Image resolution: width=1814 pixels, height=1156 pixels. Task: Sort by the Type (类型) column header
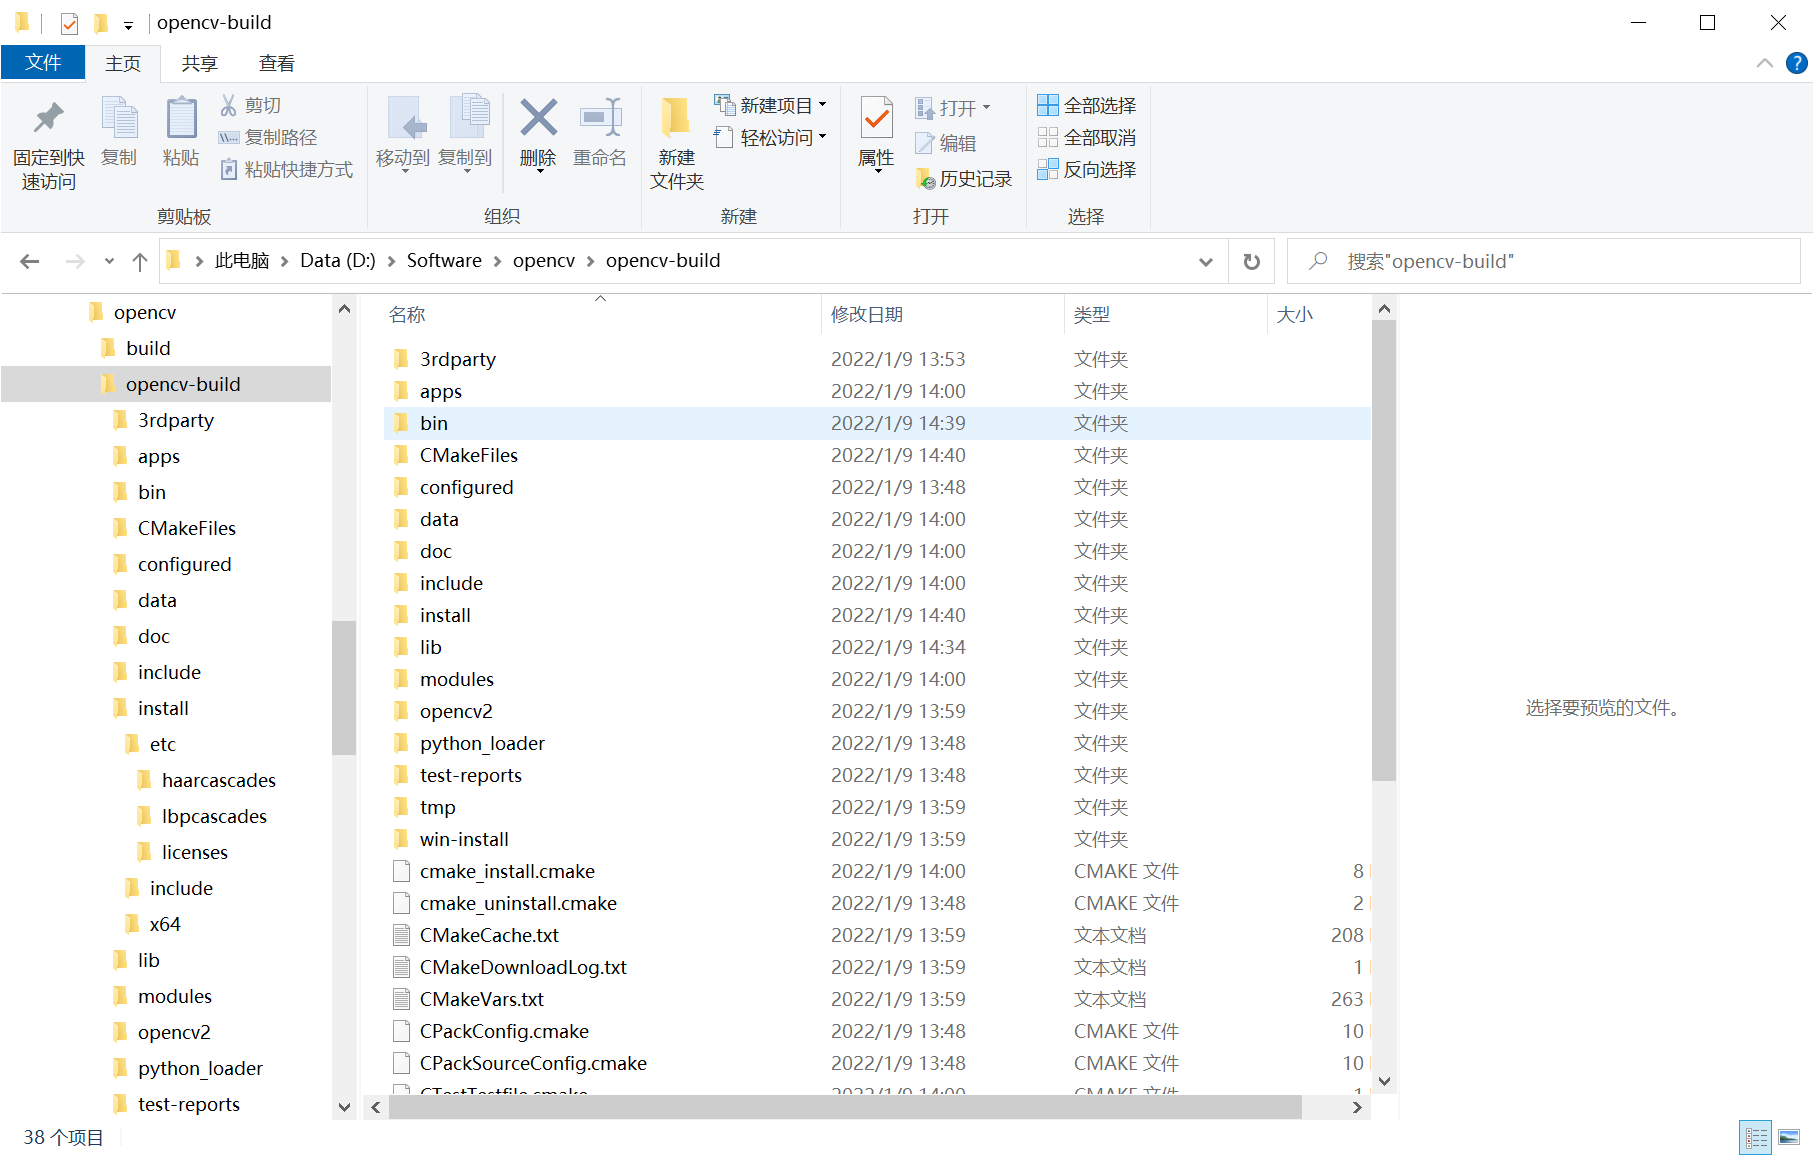click(1166, 314)
